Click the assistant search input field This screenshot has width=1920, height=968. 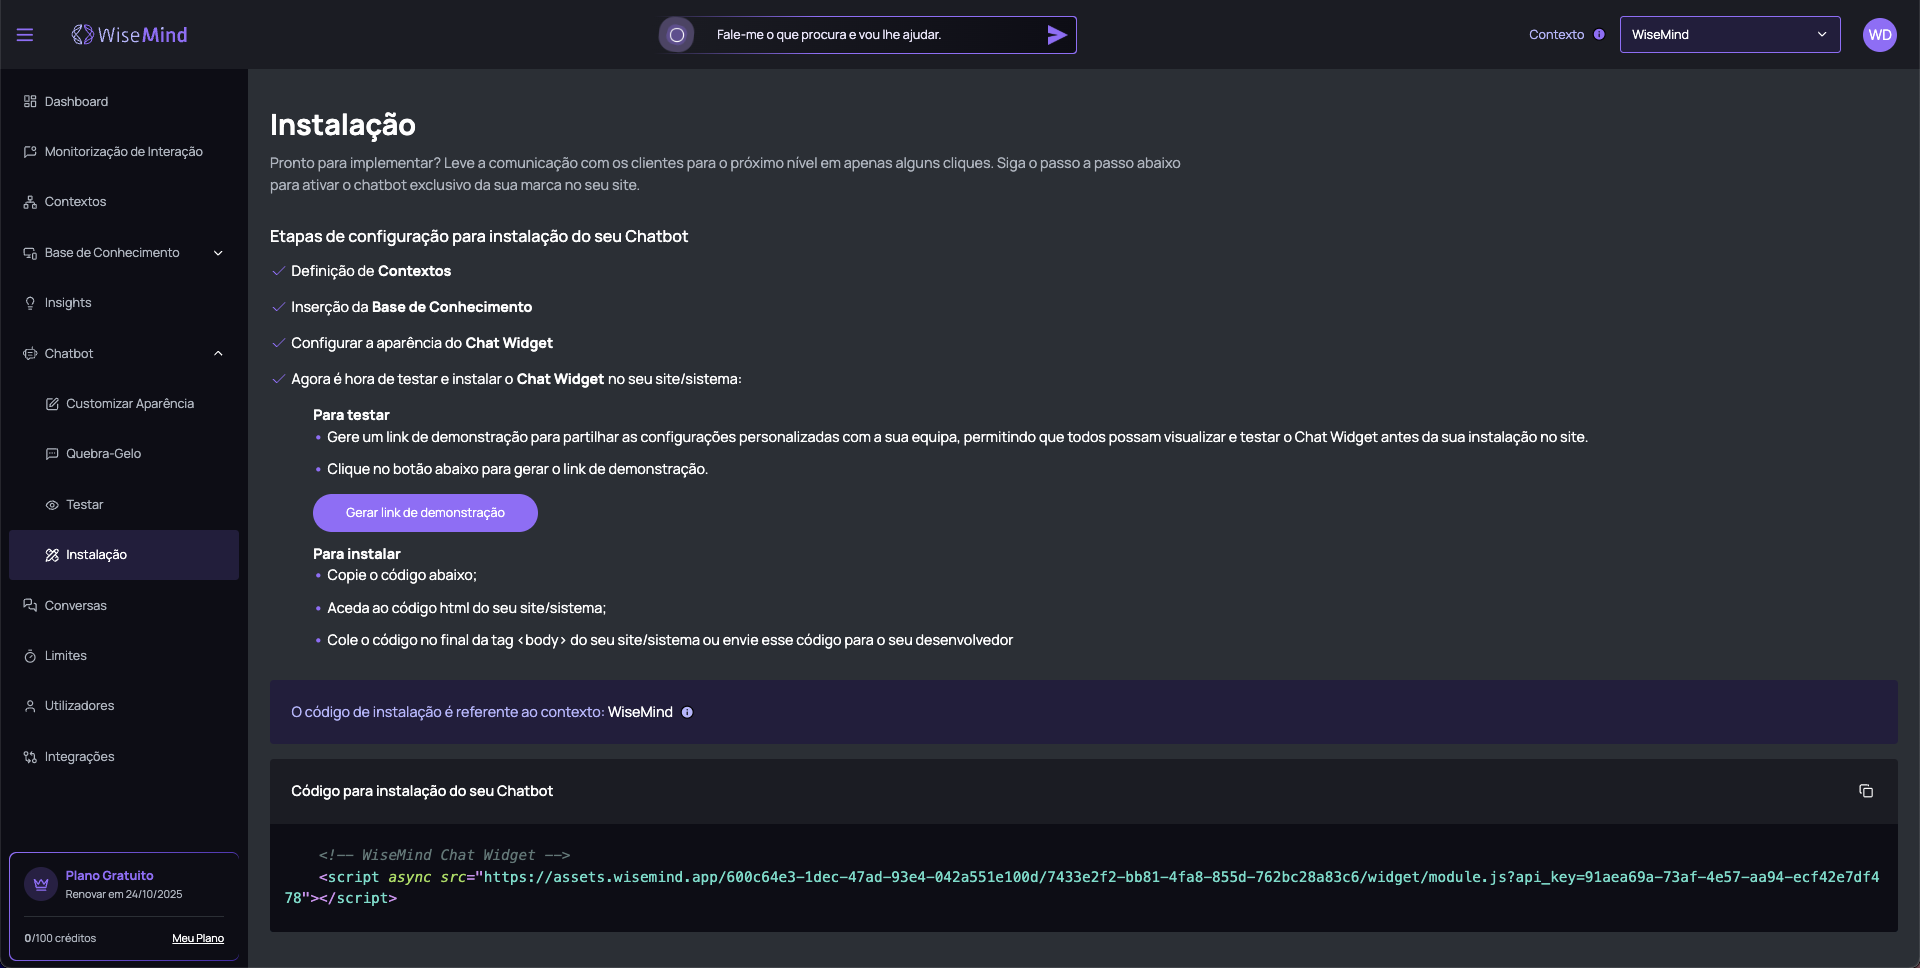coord(870,35)
